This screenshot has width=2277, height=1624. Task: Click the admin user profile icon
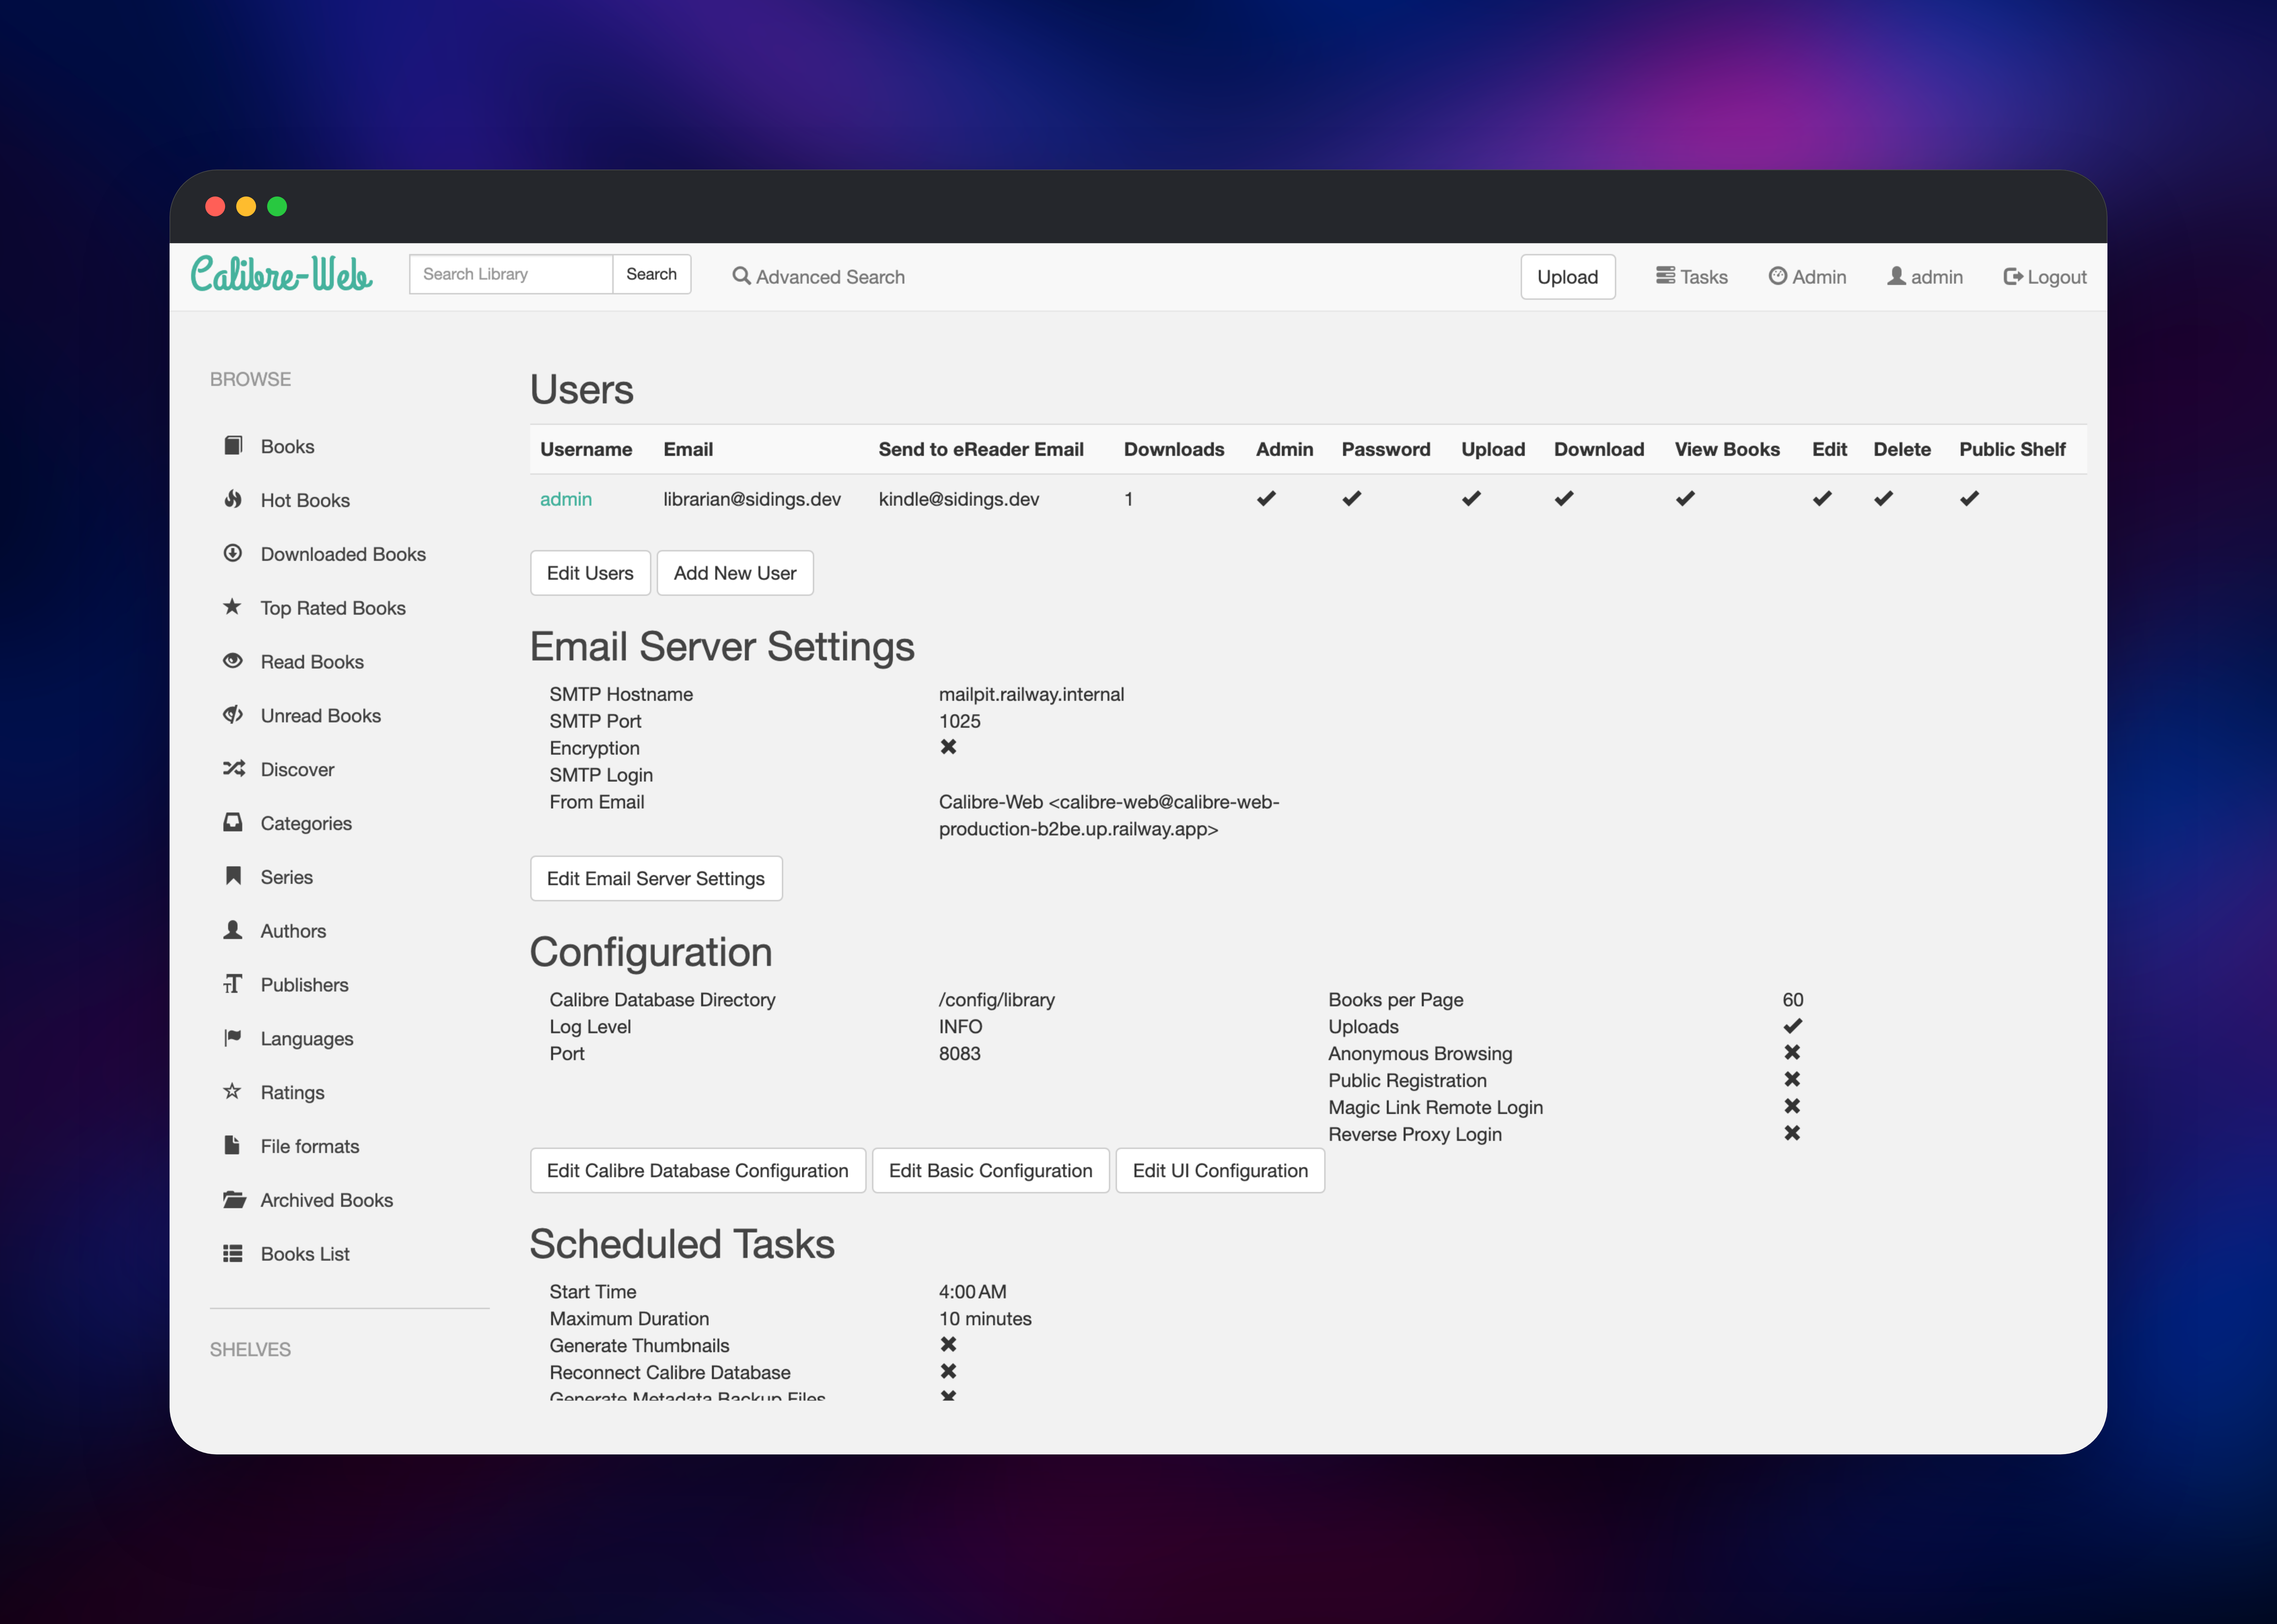click(x=1896, y=276)
